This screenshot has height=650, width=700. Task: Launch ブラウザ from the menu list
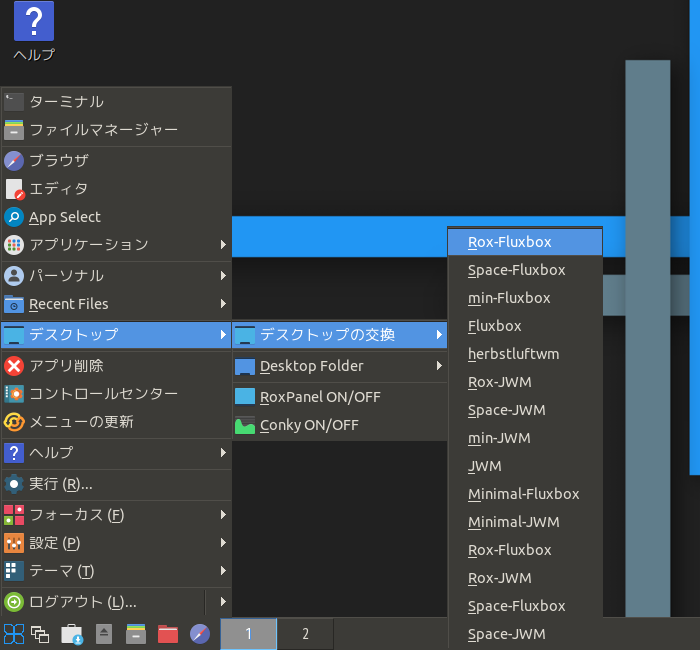click(x=116, y=161)
